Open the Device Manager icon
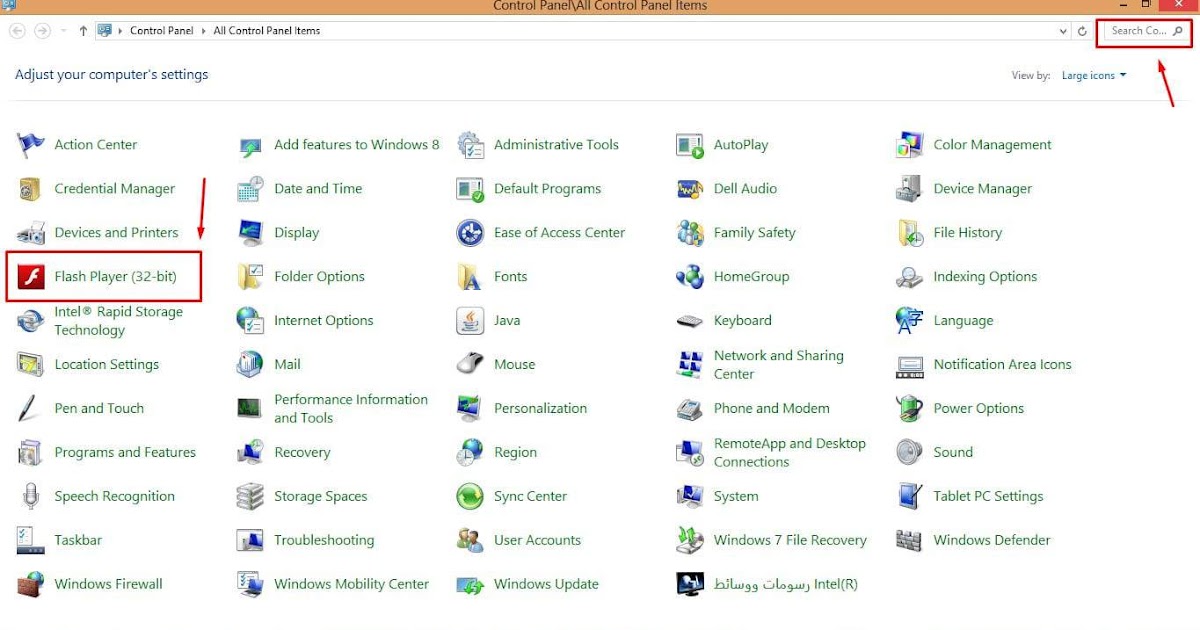This screenshot has width=1200, height=630. pos(909,189)
